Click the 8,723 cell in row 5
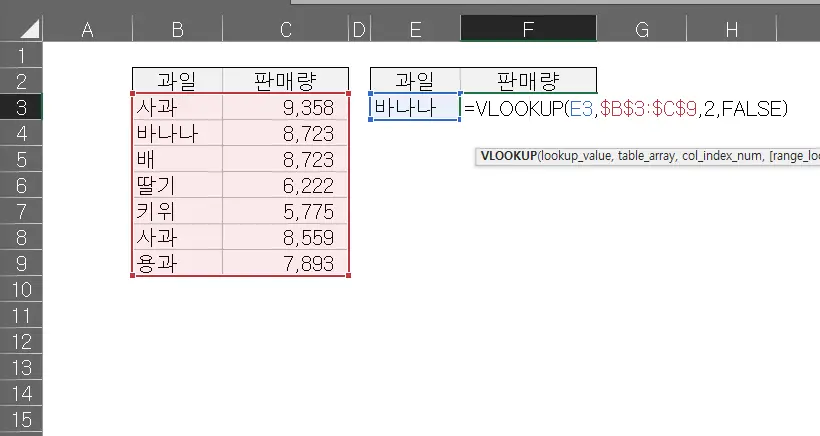The height and width of the screenshot is (436, 820). click(x=286, y=159)
